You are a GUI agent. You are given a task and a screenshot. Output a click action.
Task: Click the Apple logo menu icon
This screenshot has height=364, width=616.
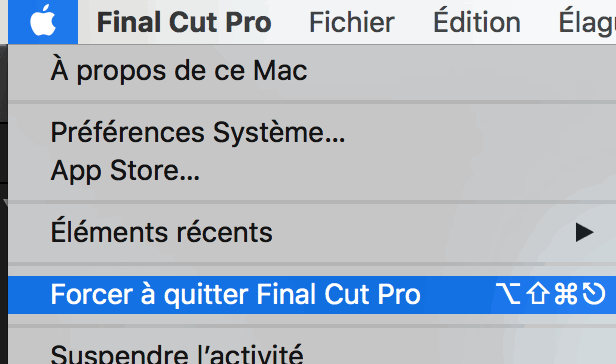(x=43, y=22)
